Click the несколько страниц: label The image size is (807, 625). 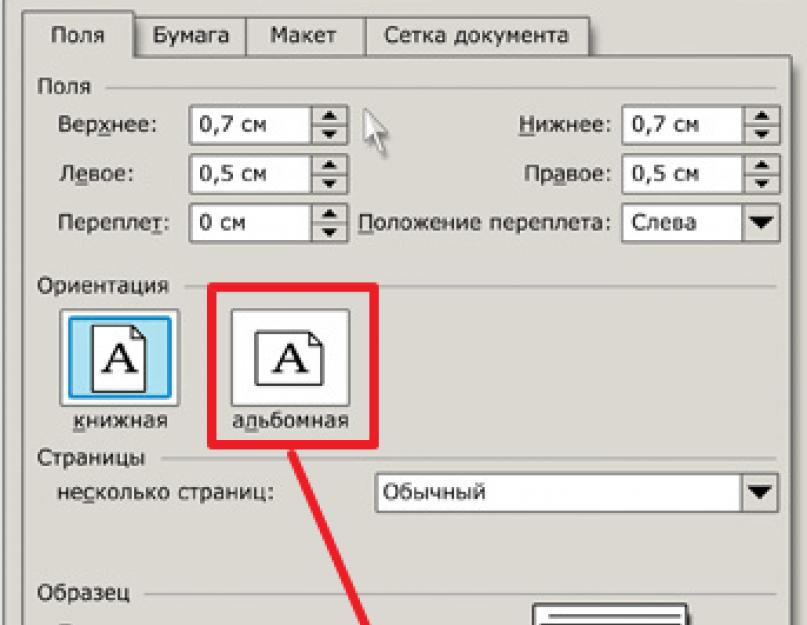pyautogui.click(x=165, y=493)
